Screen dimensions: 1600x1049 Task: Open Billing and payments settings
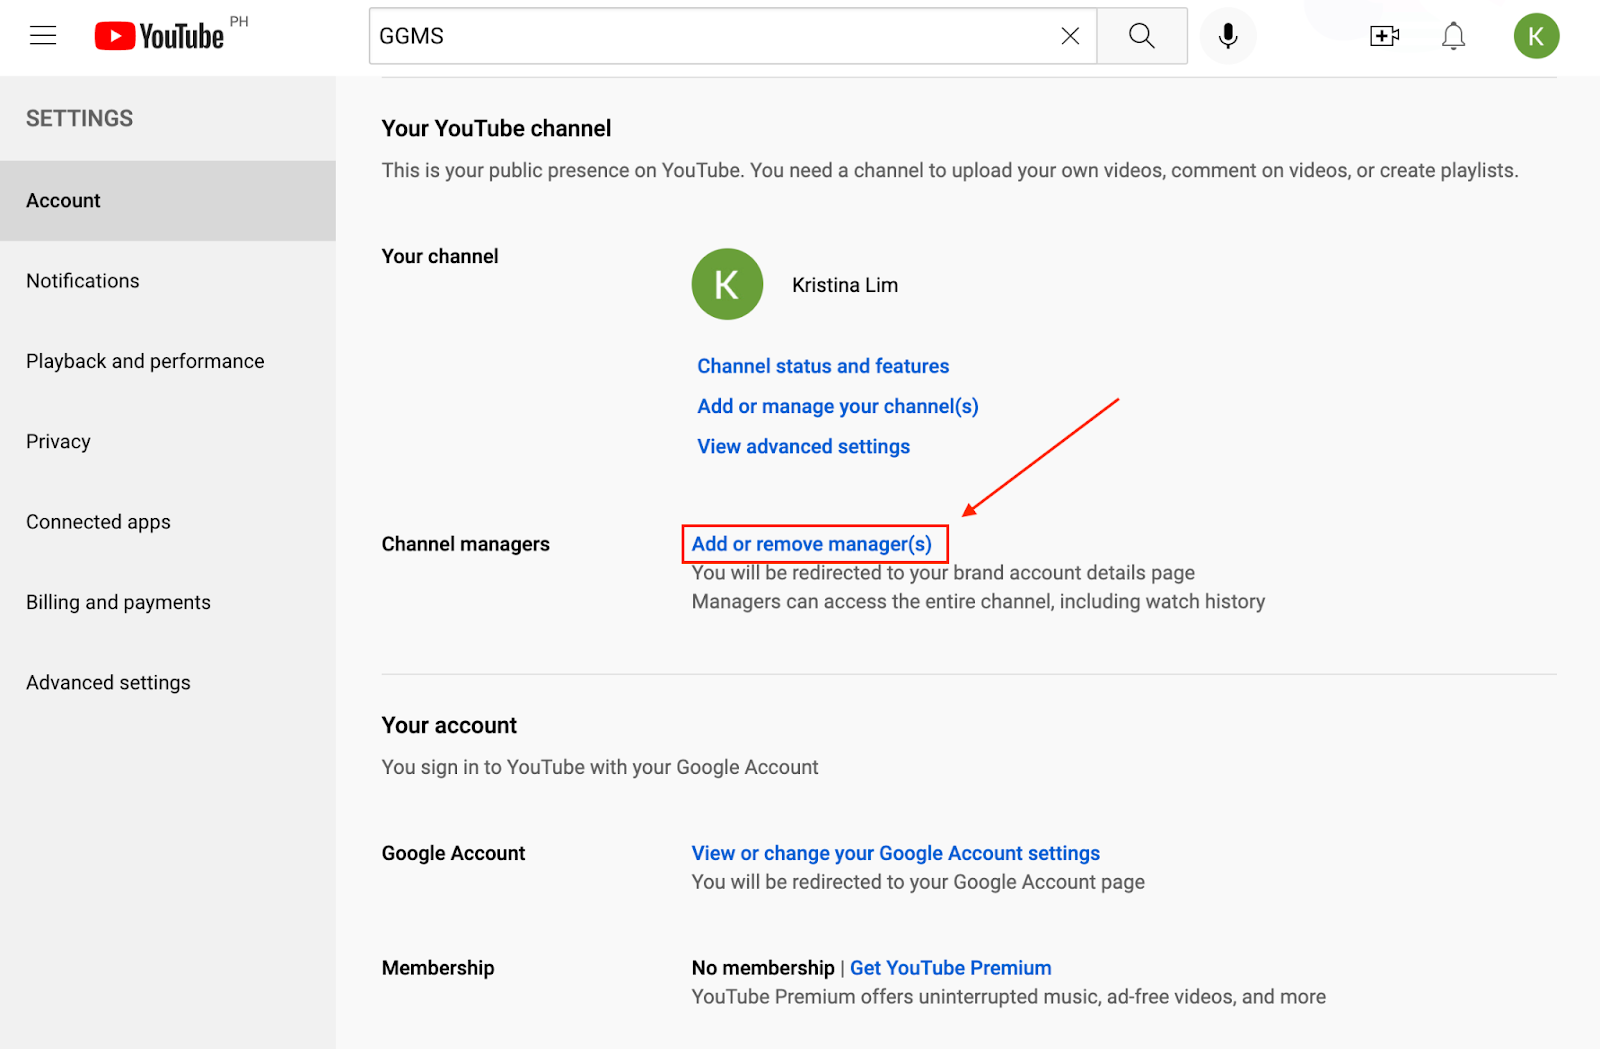pyautogui.click(x=168, y=602)
